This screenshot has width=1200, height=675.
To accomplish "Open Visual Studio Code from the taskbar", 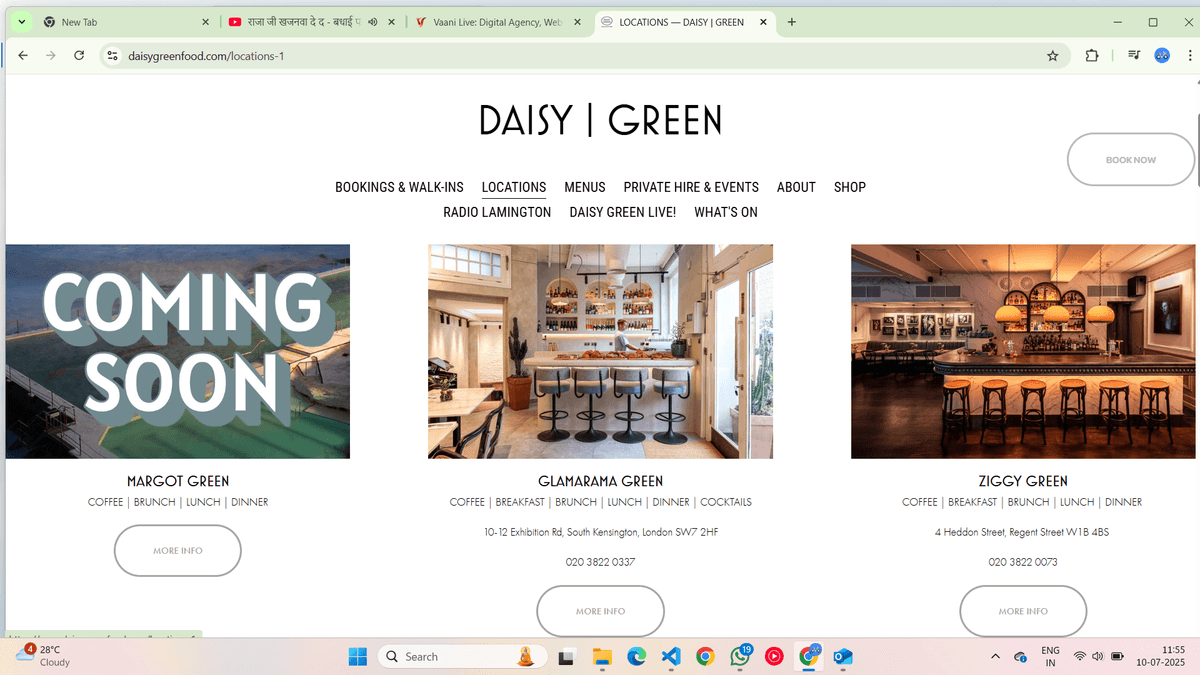I will pos(671,656).
